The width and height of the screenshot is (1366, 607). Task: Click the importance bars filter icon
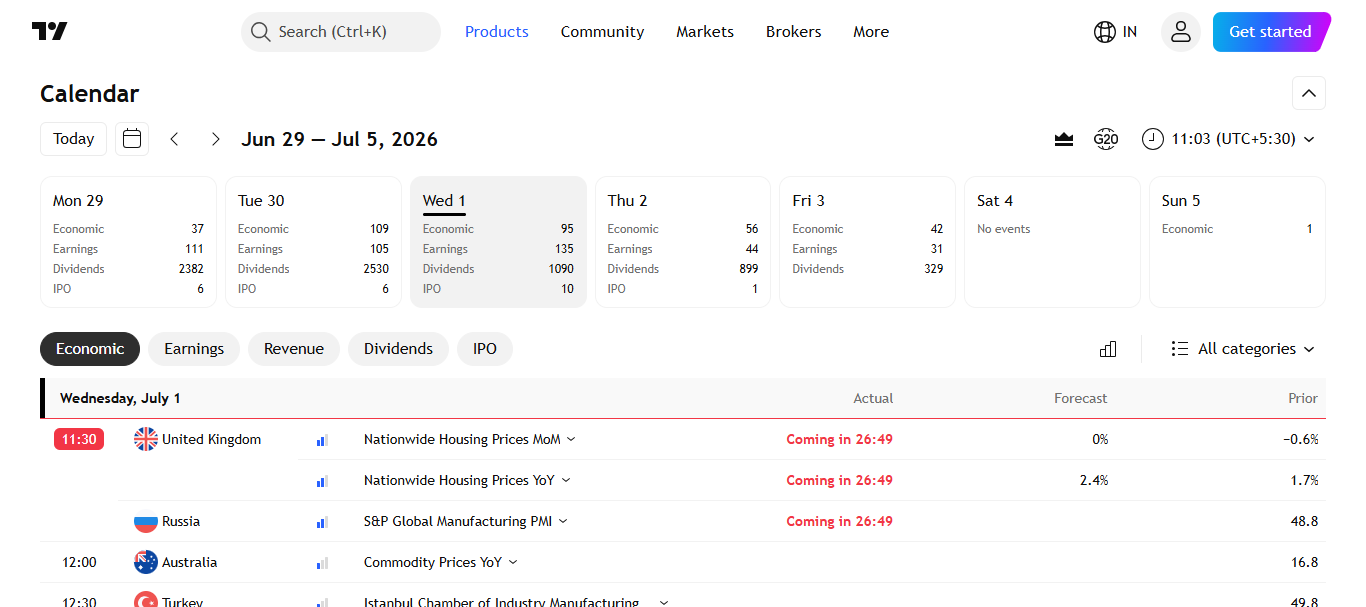click(1108, 349)
